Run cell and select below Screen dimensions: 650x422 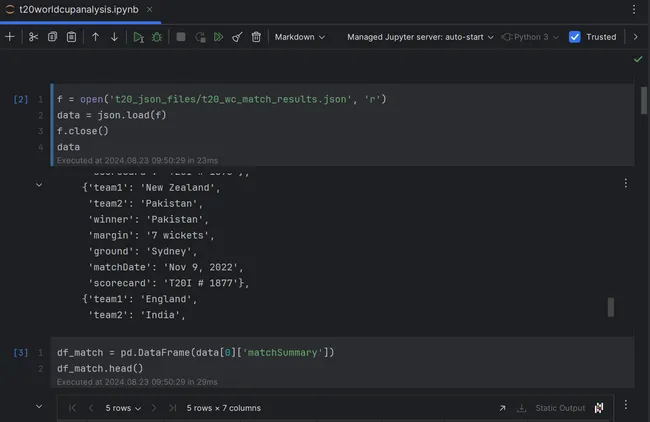coord(138,37)
